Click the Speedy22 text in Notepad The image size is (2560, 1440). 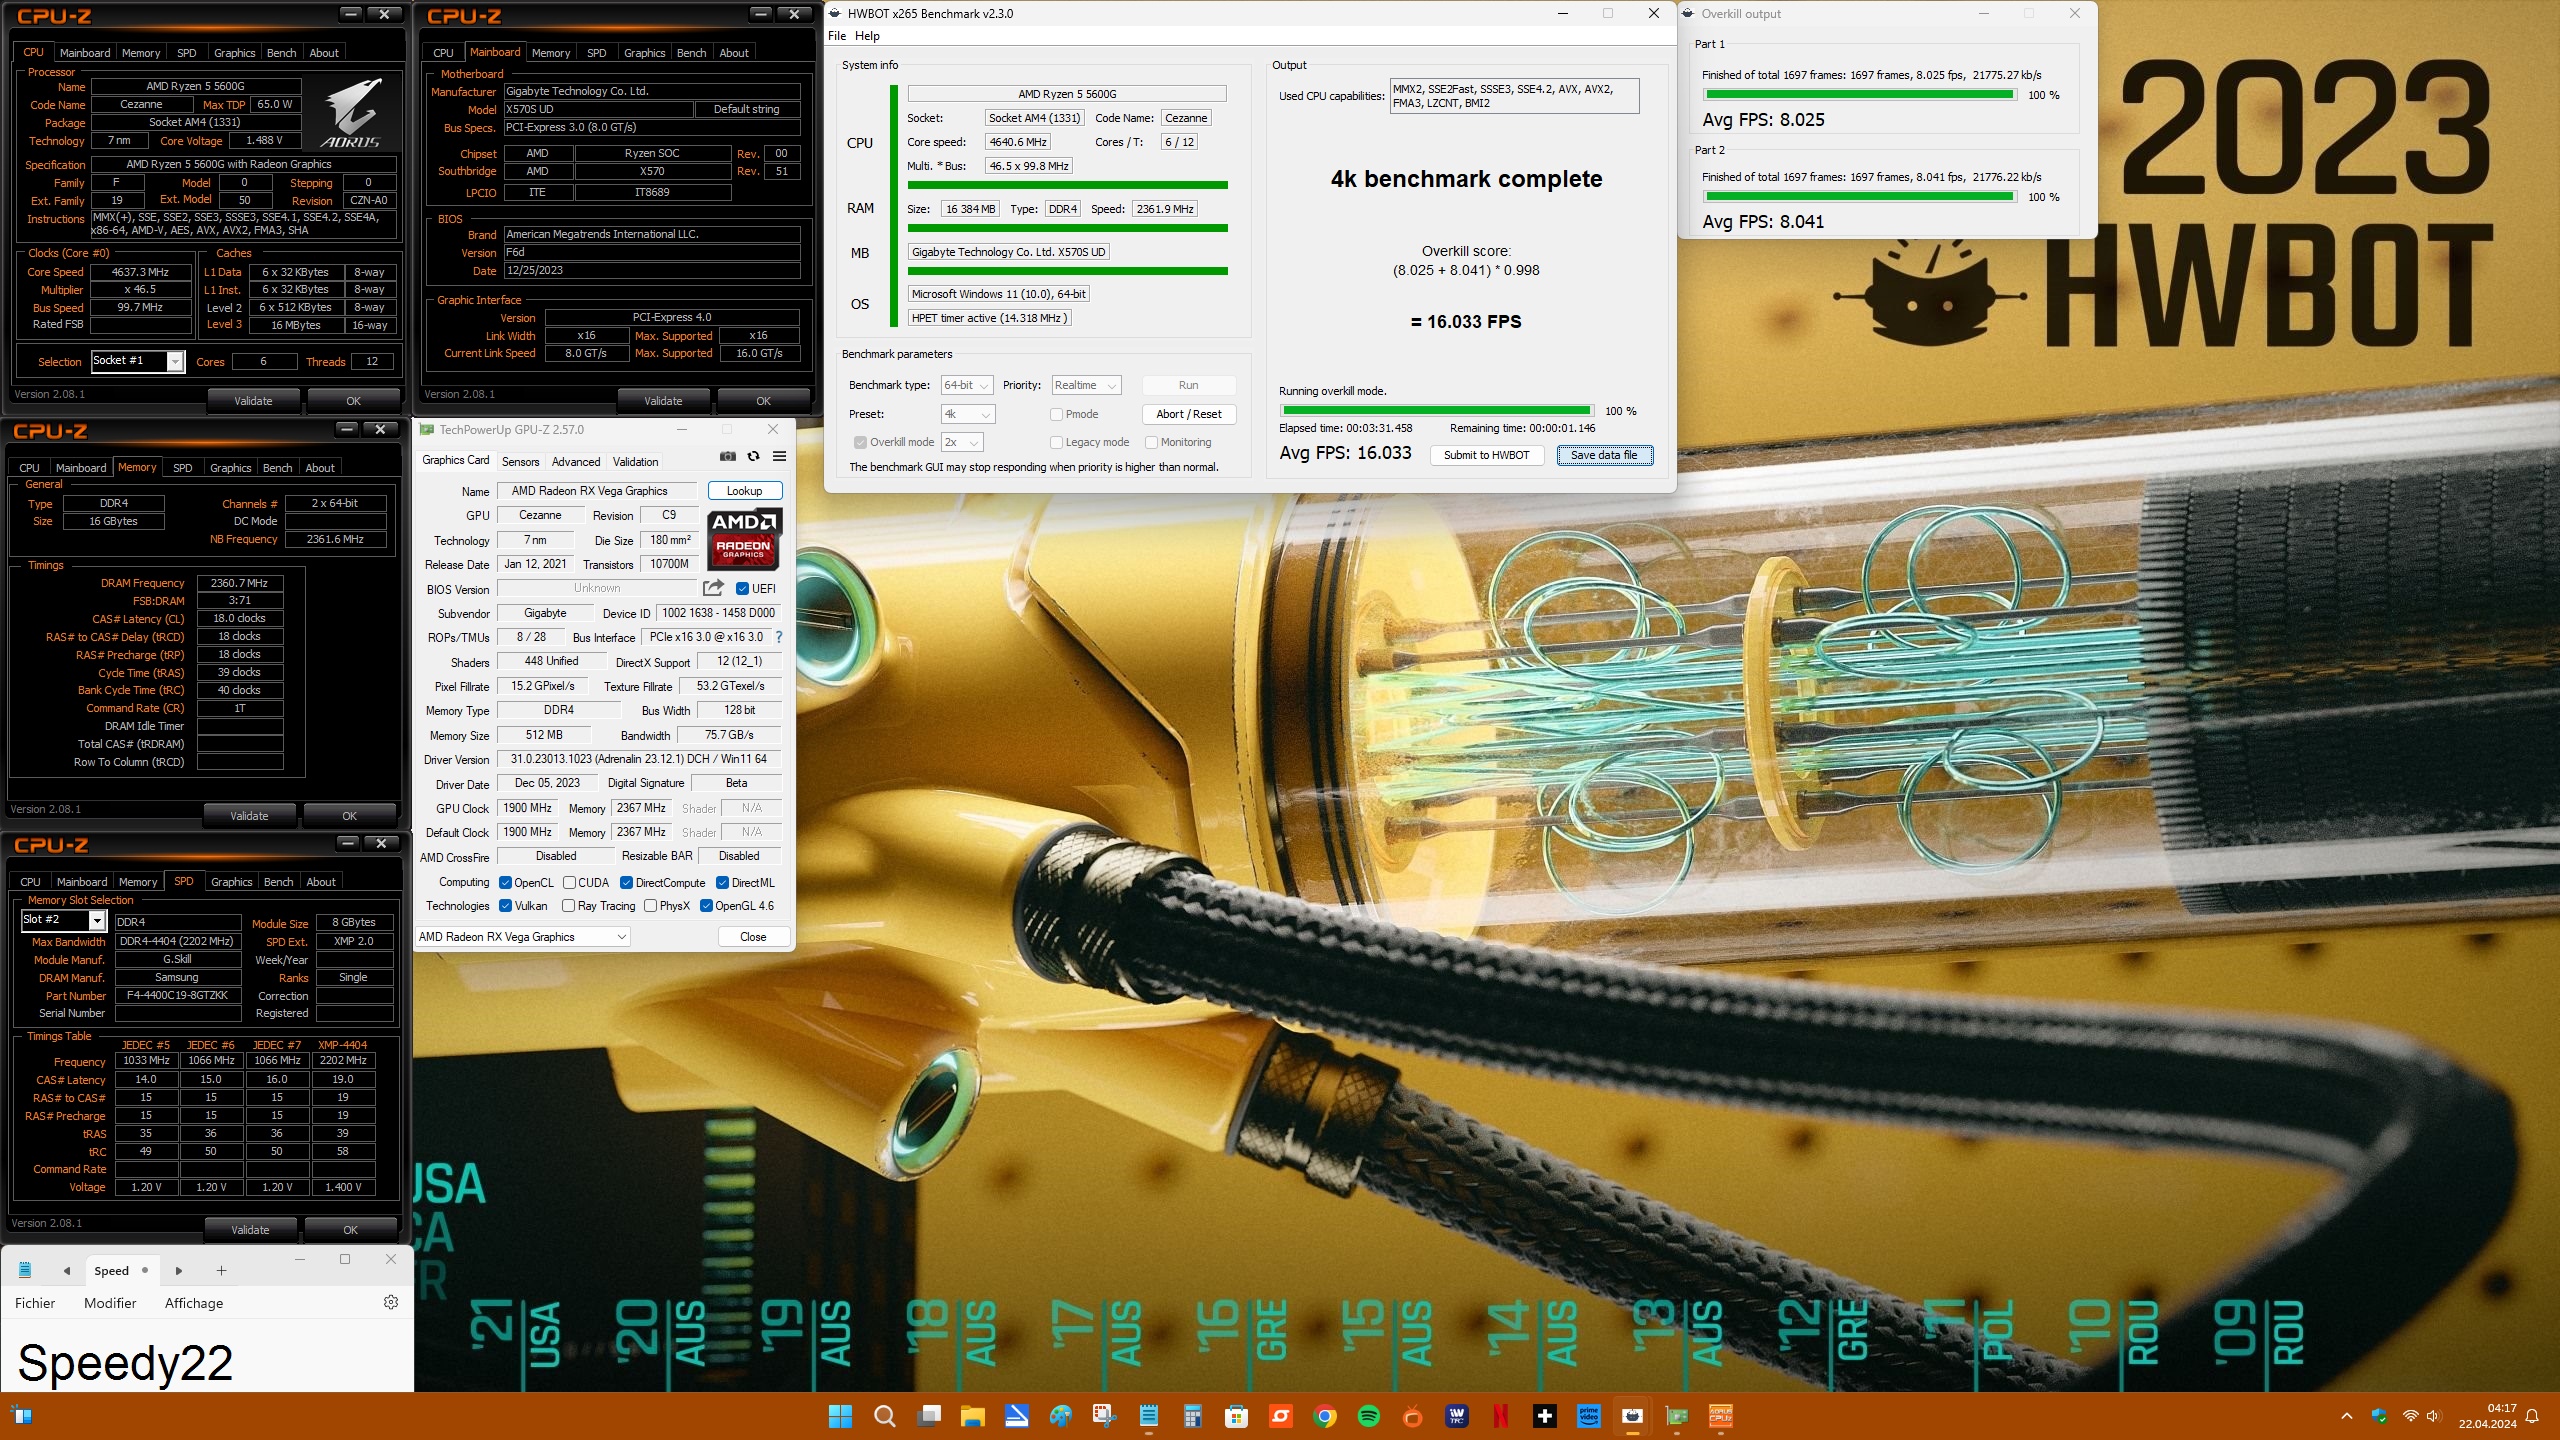pos(125,1362)
